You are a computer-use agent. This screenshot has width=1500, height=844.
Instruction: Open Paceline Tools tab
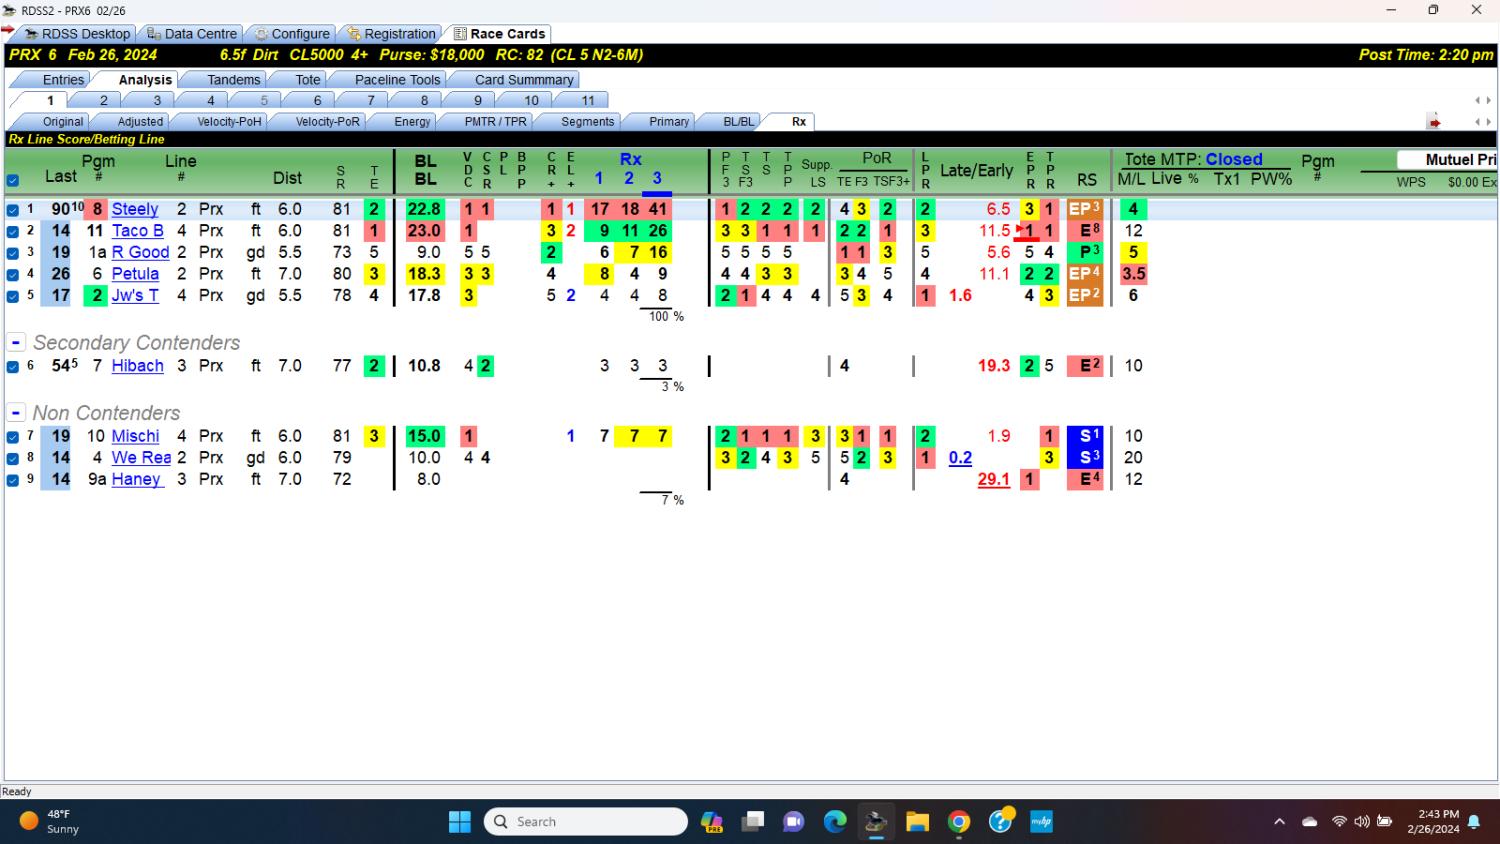point(397,80)
